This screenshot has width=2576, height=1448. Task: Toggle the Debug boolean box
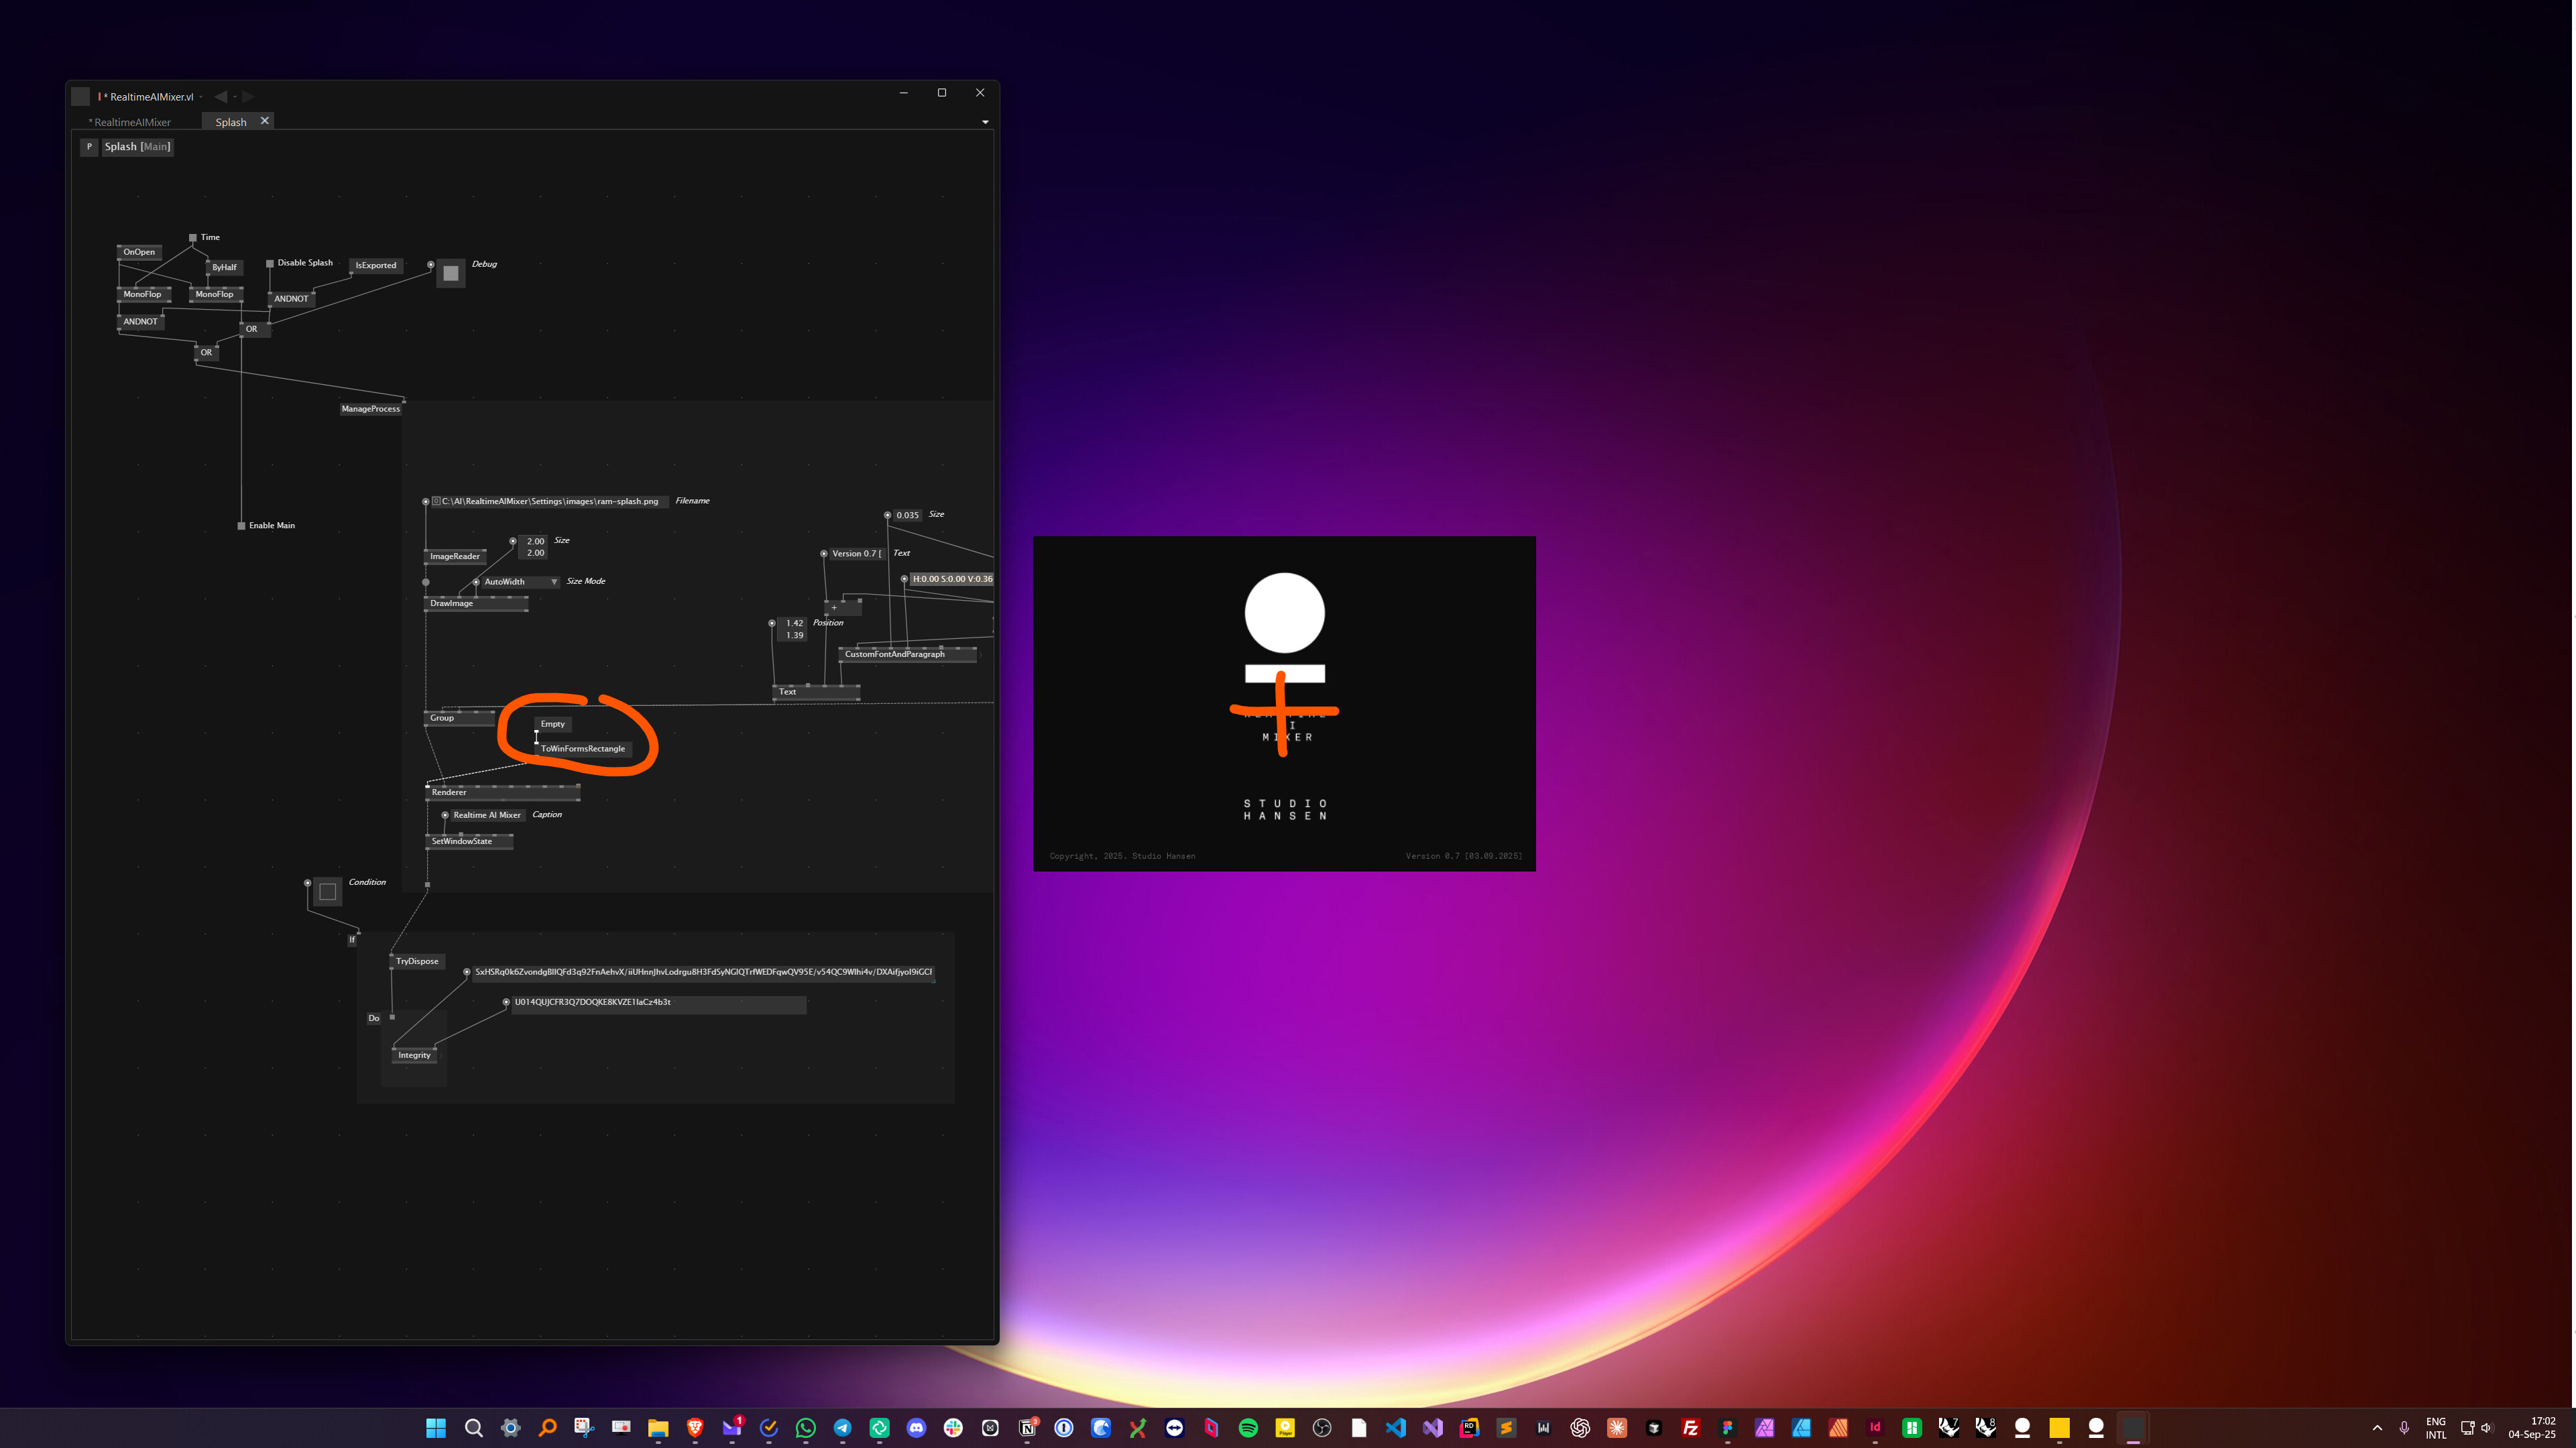pos(451,273)
